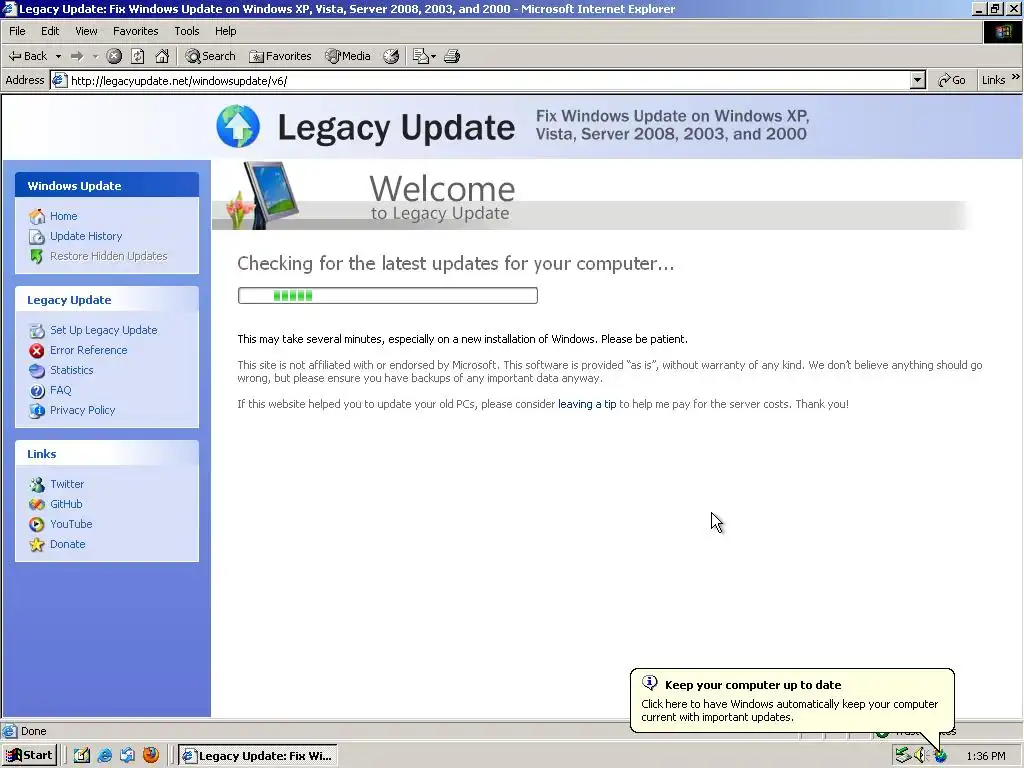1024x768 pixels.
Task: Open the FAQ link
Action: (61, 391)
